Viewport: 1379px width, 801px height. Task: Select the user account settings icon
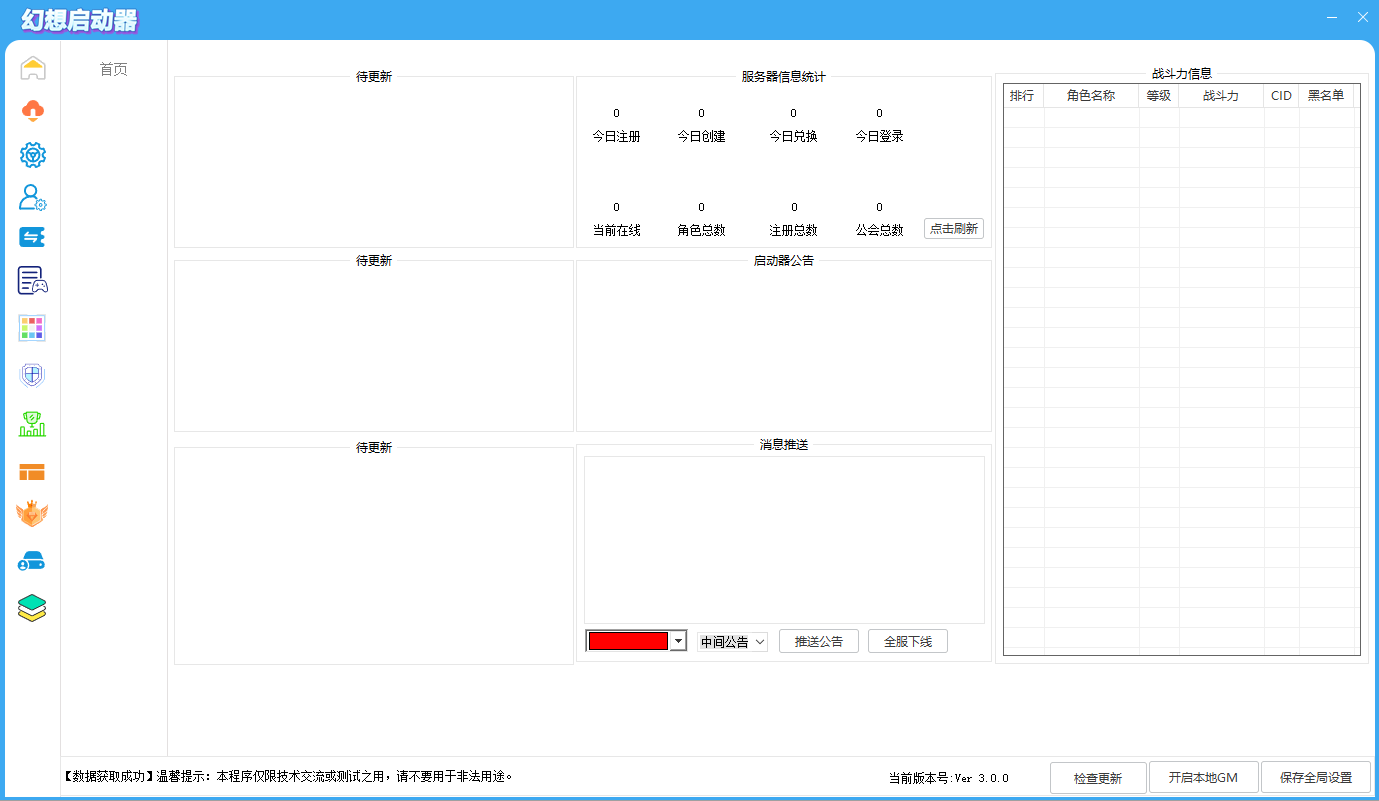(x=33, y=197)
